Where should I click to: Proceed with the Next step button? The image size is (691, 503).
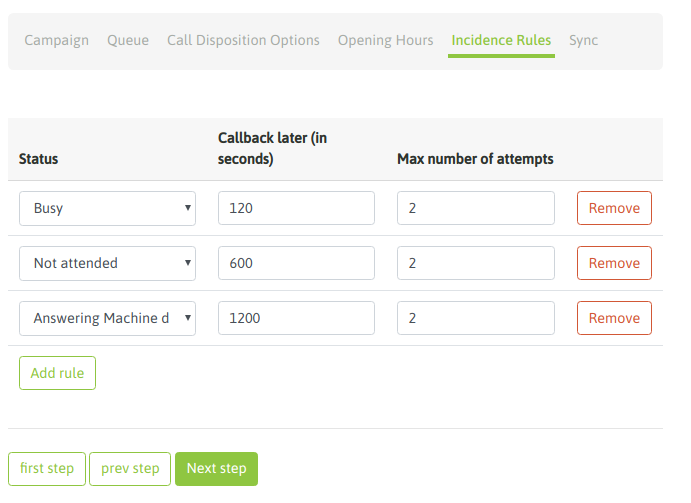(x=216, y=469)
